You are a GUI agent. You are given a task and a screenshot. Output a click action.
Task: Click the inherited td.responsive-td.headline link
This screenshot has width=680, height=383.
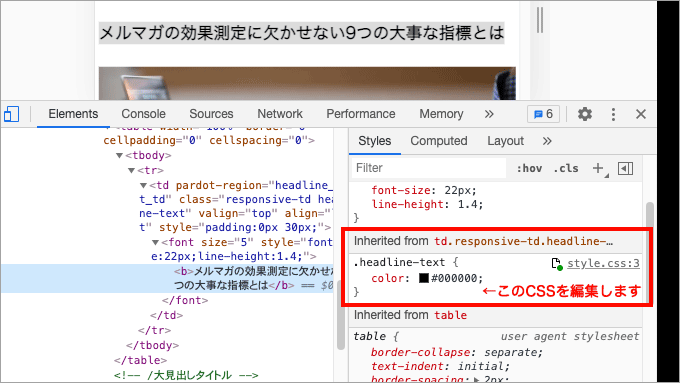(523, 241)
